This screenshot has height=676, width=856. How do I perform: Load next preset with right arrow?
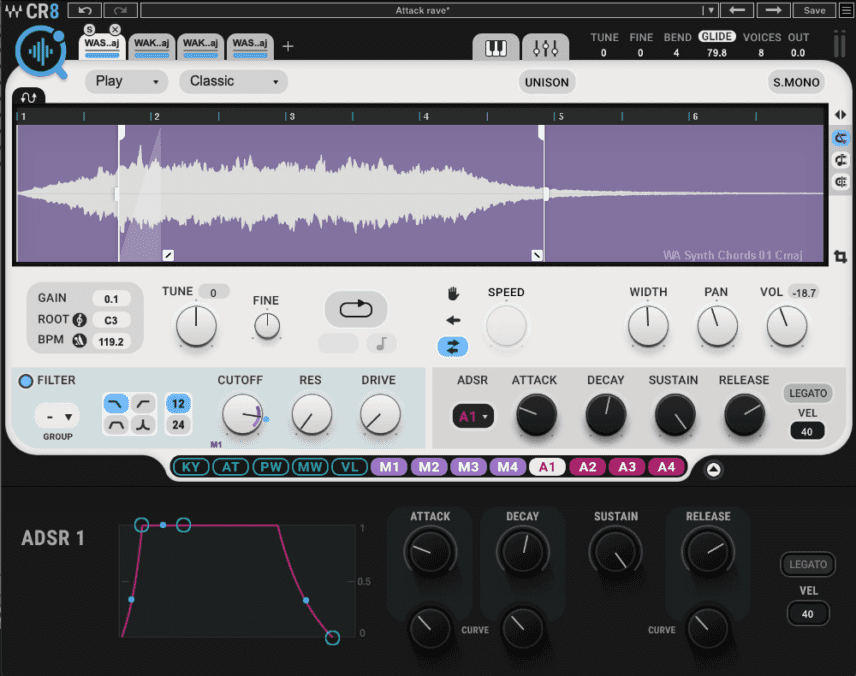(x=773, y=10)
